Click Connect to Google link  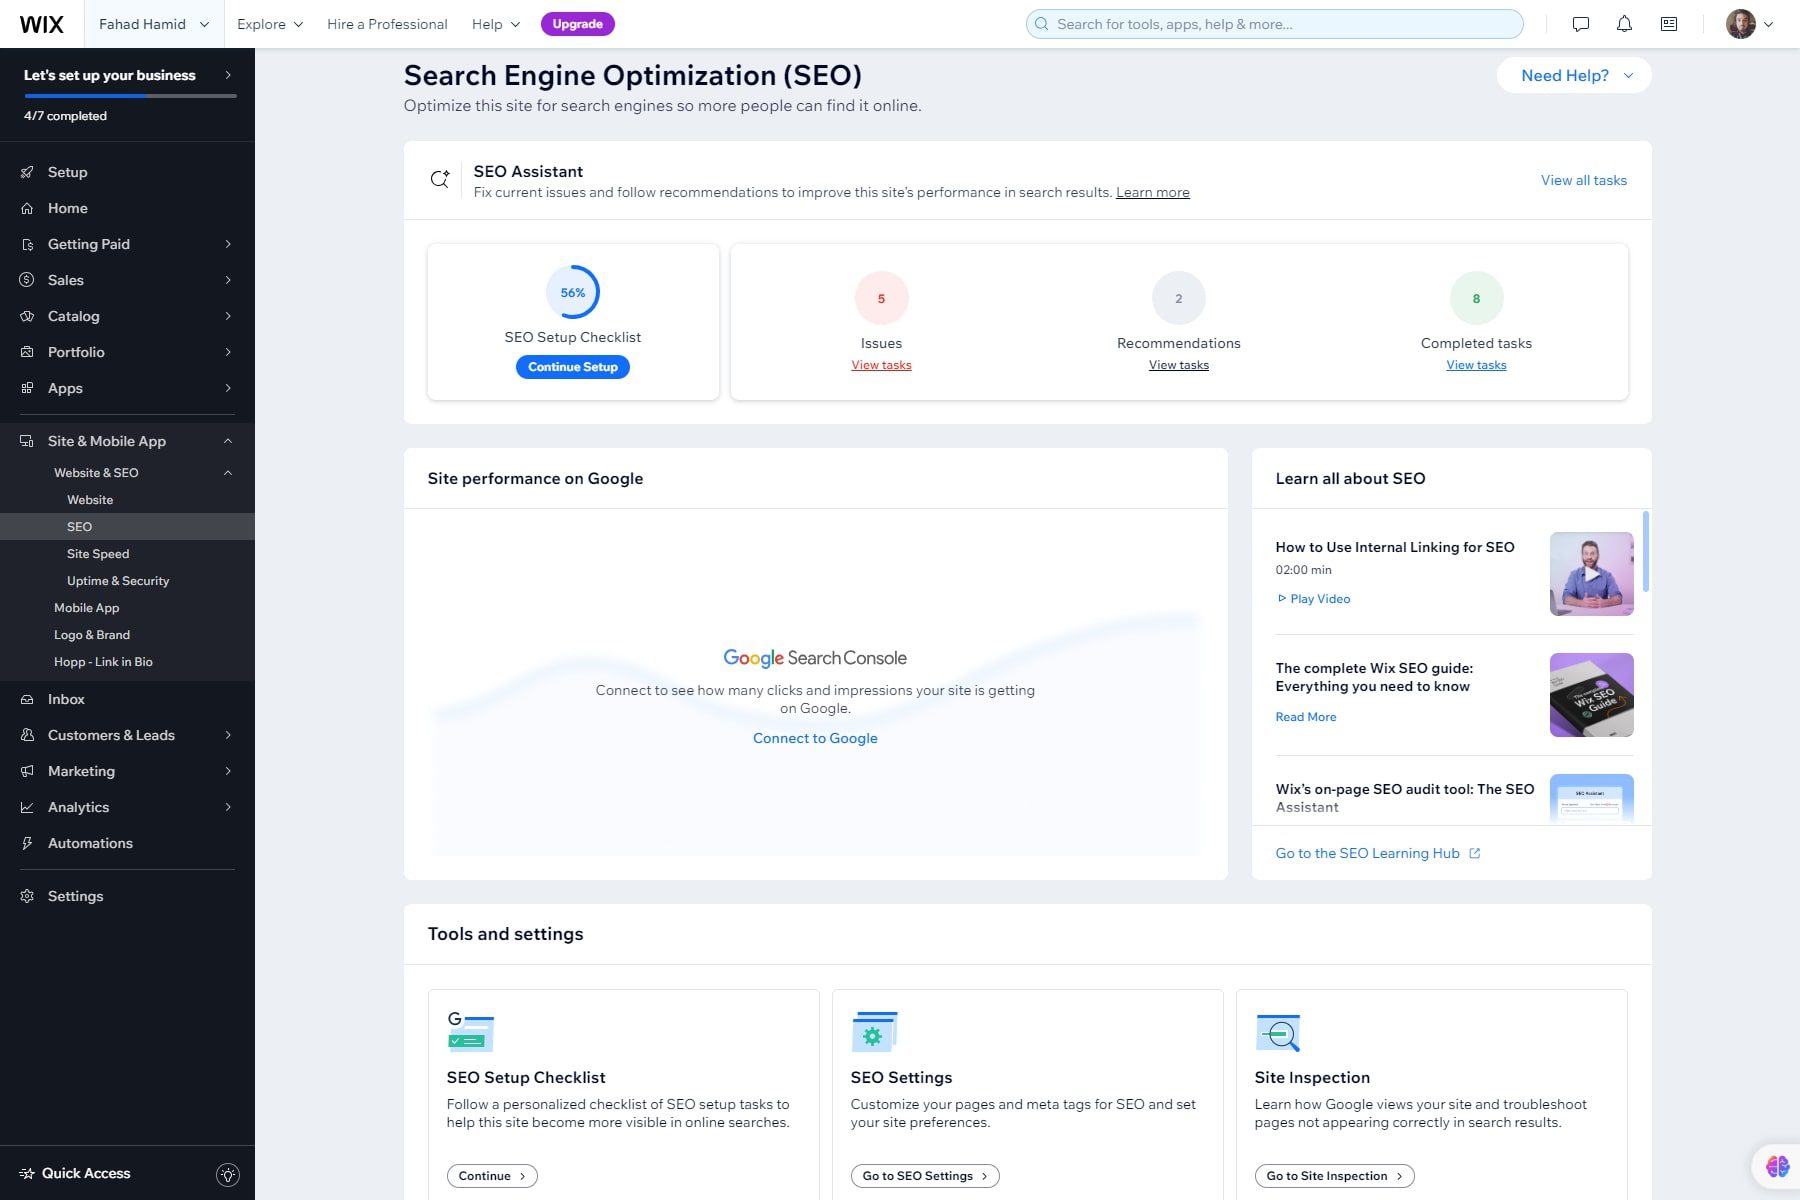[x=815, y=738]
